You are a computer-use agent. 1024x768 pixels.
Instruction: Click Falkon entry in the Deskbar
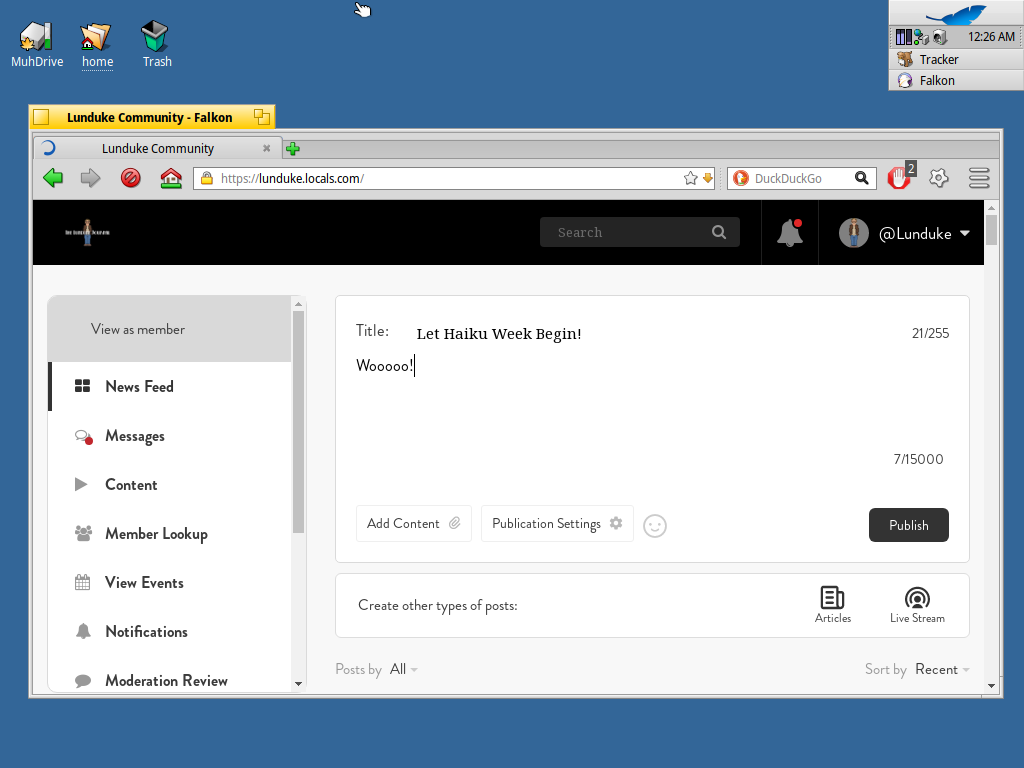(956, 80)
